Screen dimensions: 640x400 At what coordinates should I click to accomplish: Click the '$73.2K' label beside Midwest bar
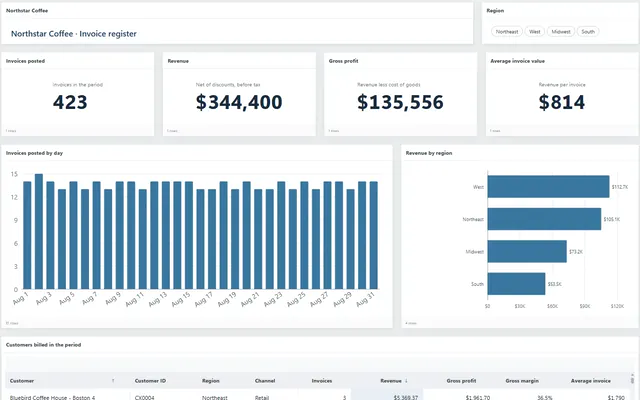(x=576, y=252)
